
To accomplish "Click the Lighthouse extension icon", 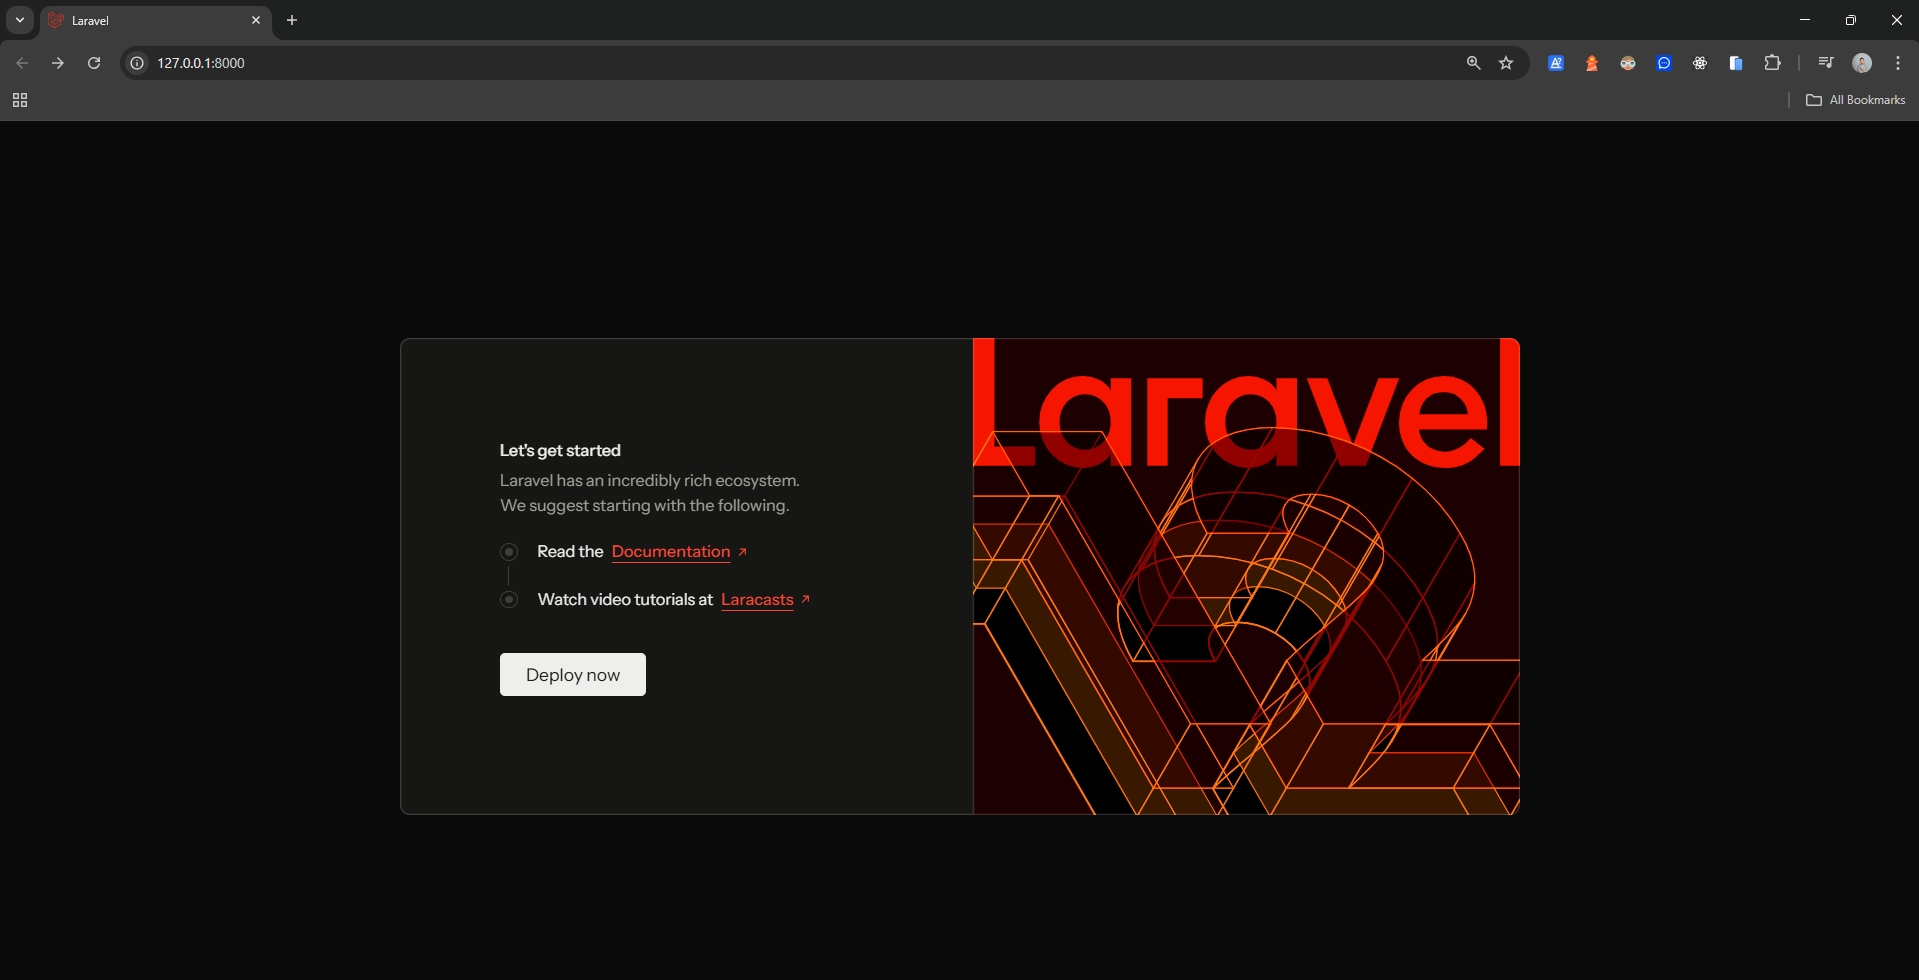I will coord(1591,63).
